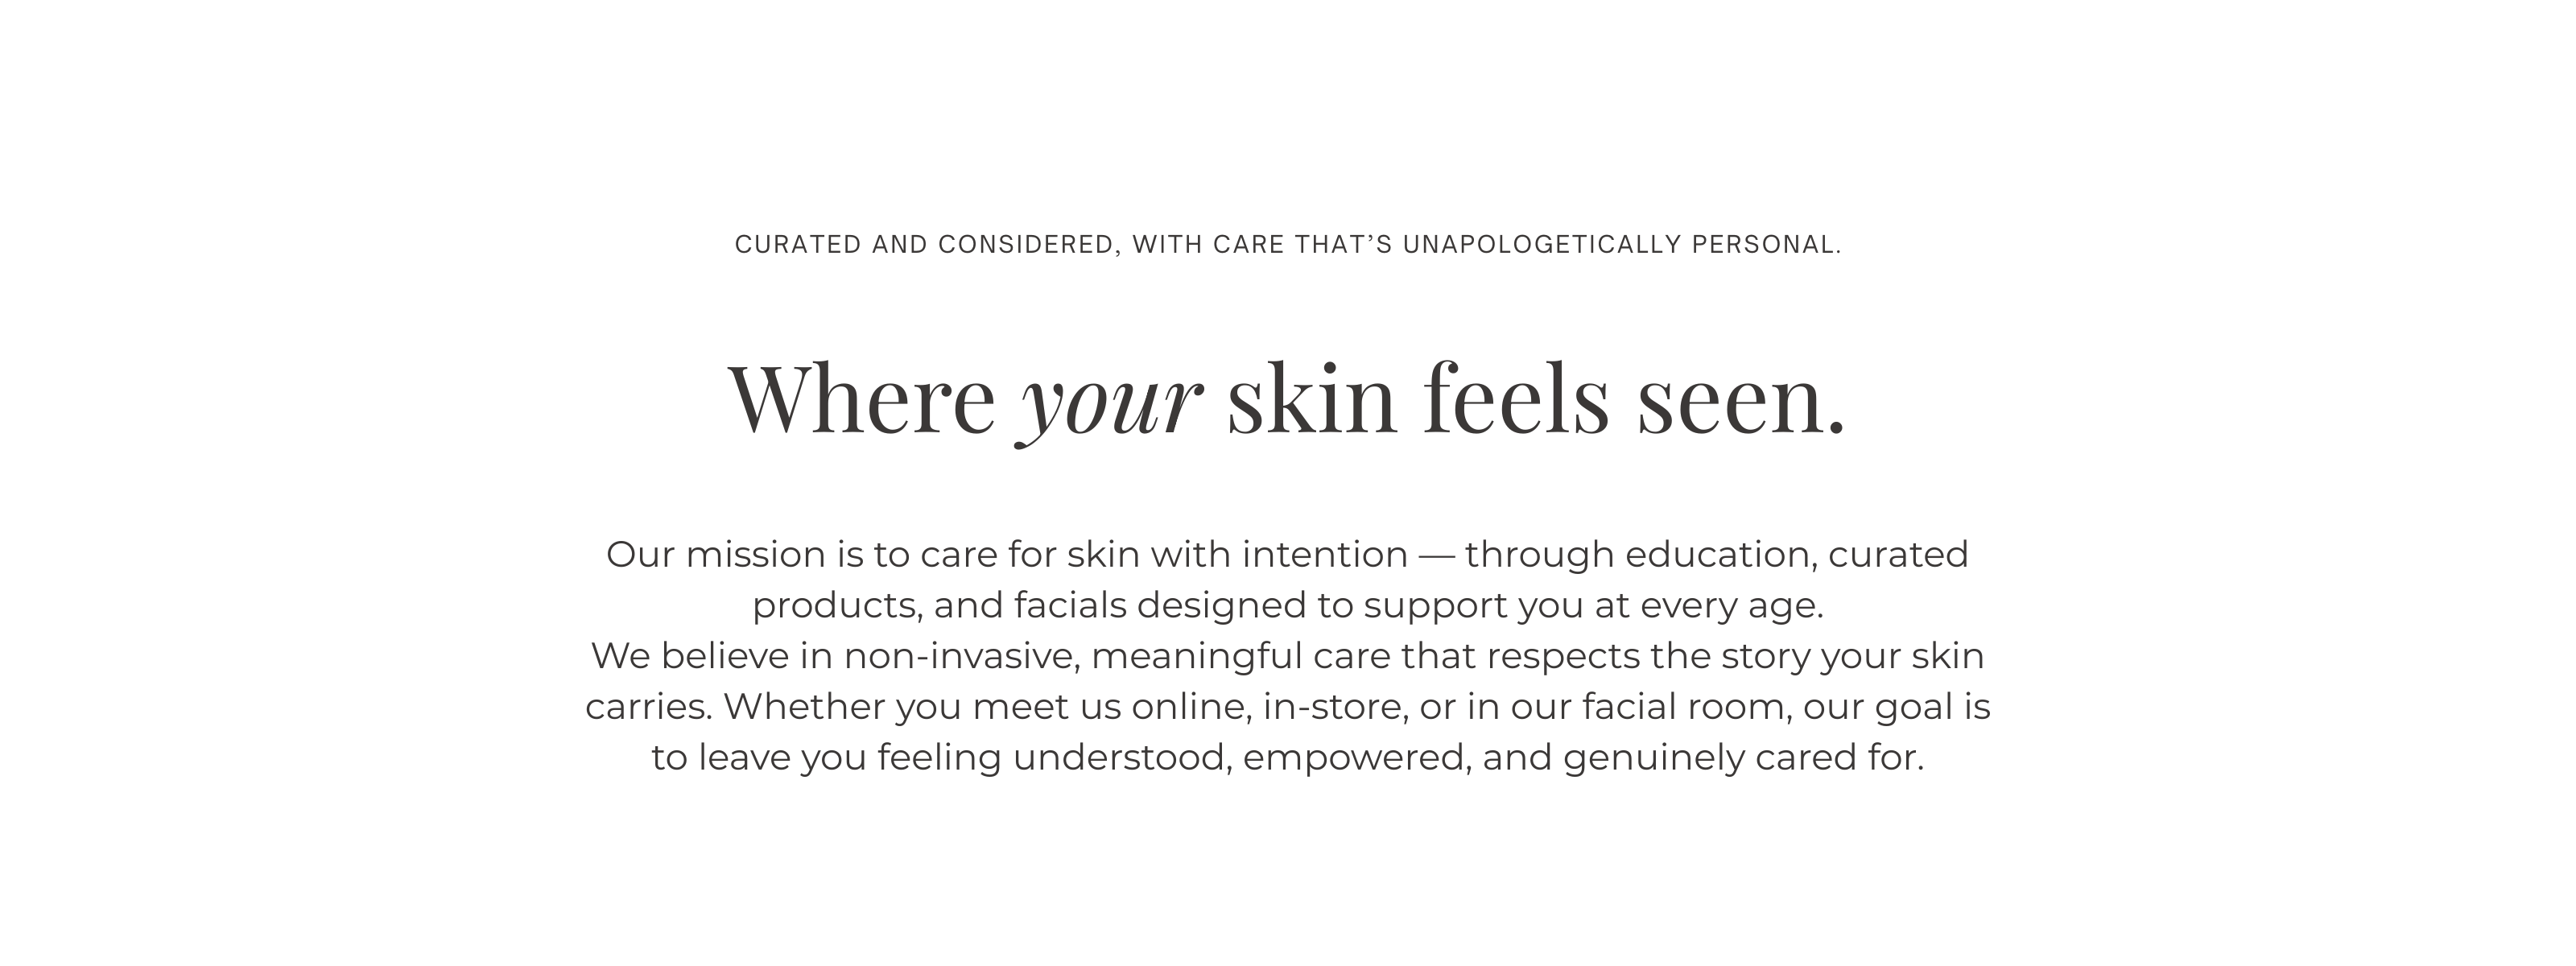
Task: Click "PERSONAL." at the end of the tagline
Action: 1766,245
